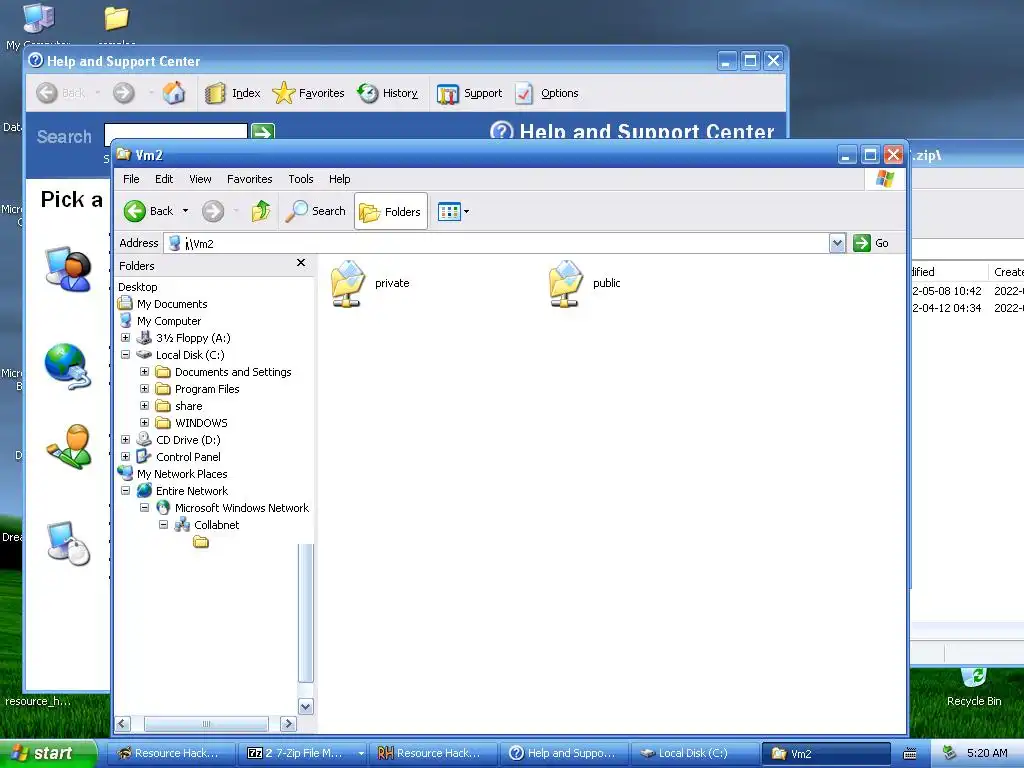Open the Favorites menu in Vm2
The height and width of the screenshot is (768, 1024).
click(249, 179)
